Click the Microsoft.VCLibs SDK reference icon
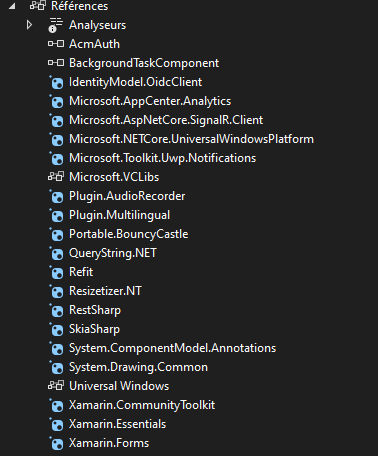378x456 pixels. click(56, 176)
